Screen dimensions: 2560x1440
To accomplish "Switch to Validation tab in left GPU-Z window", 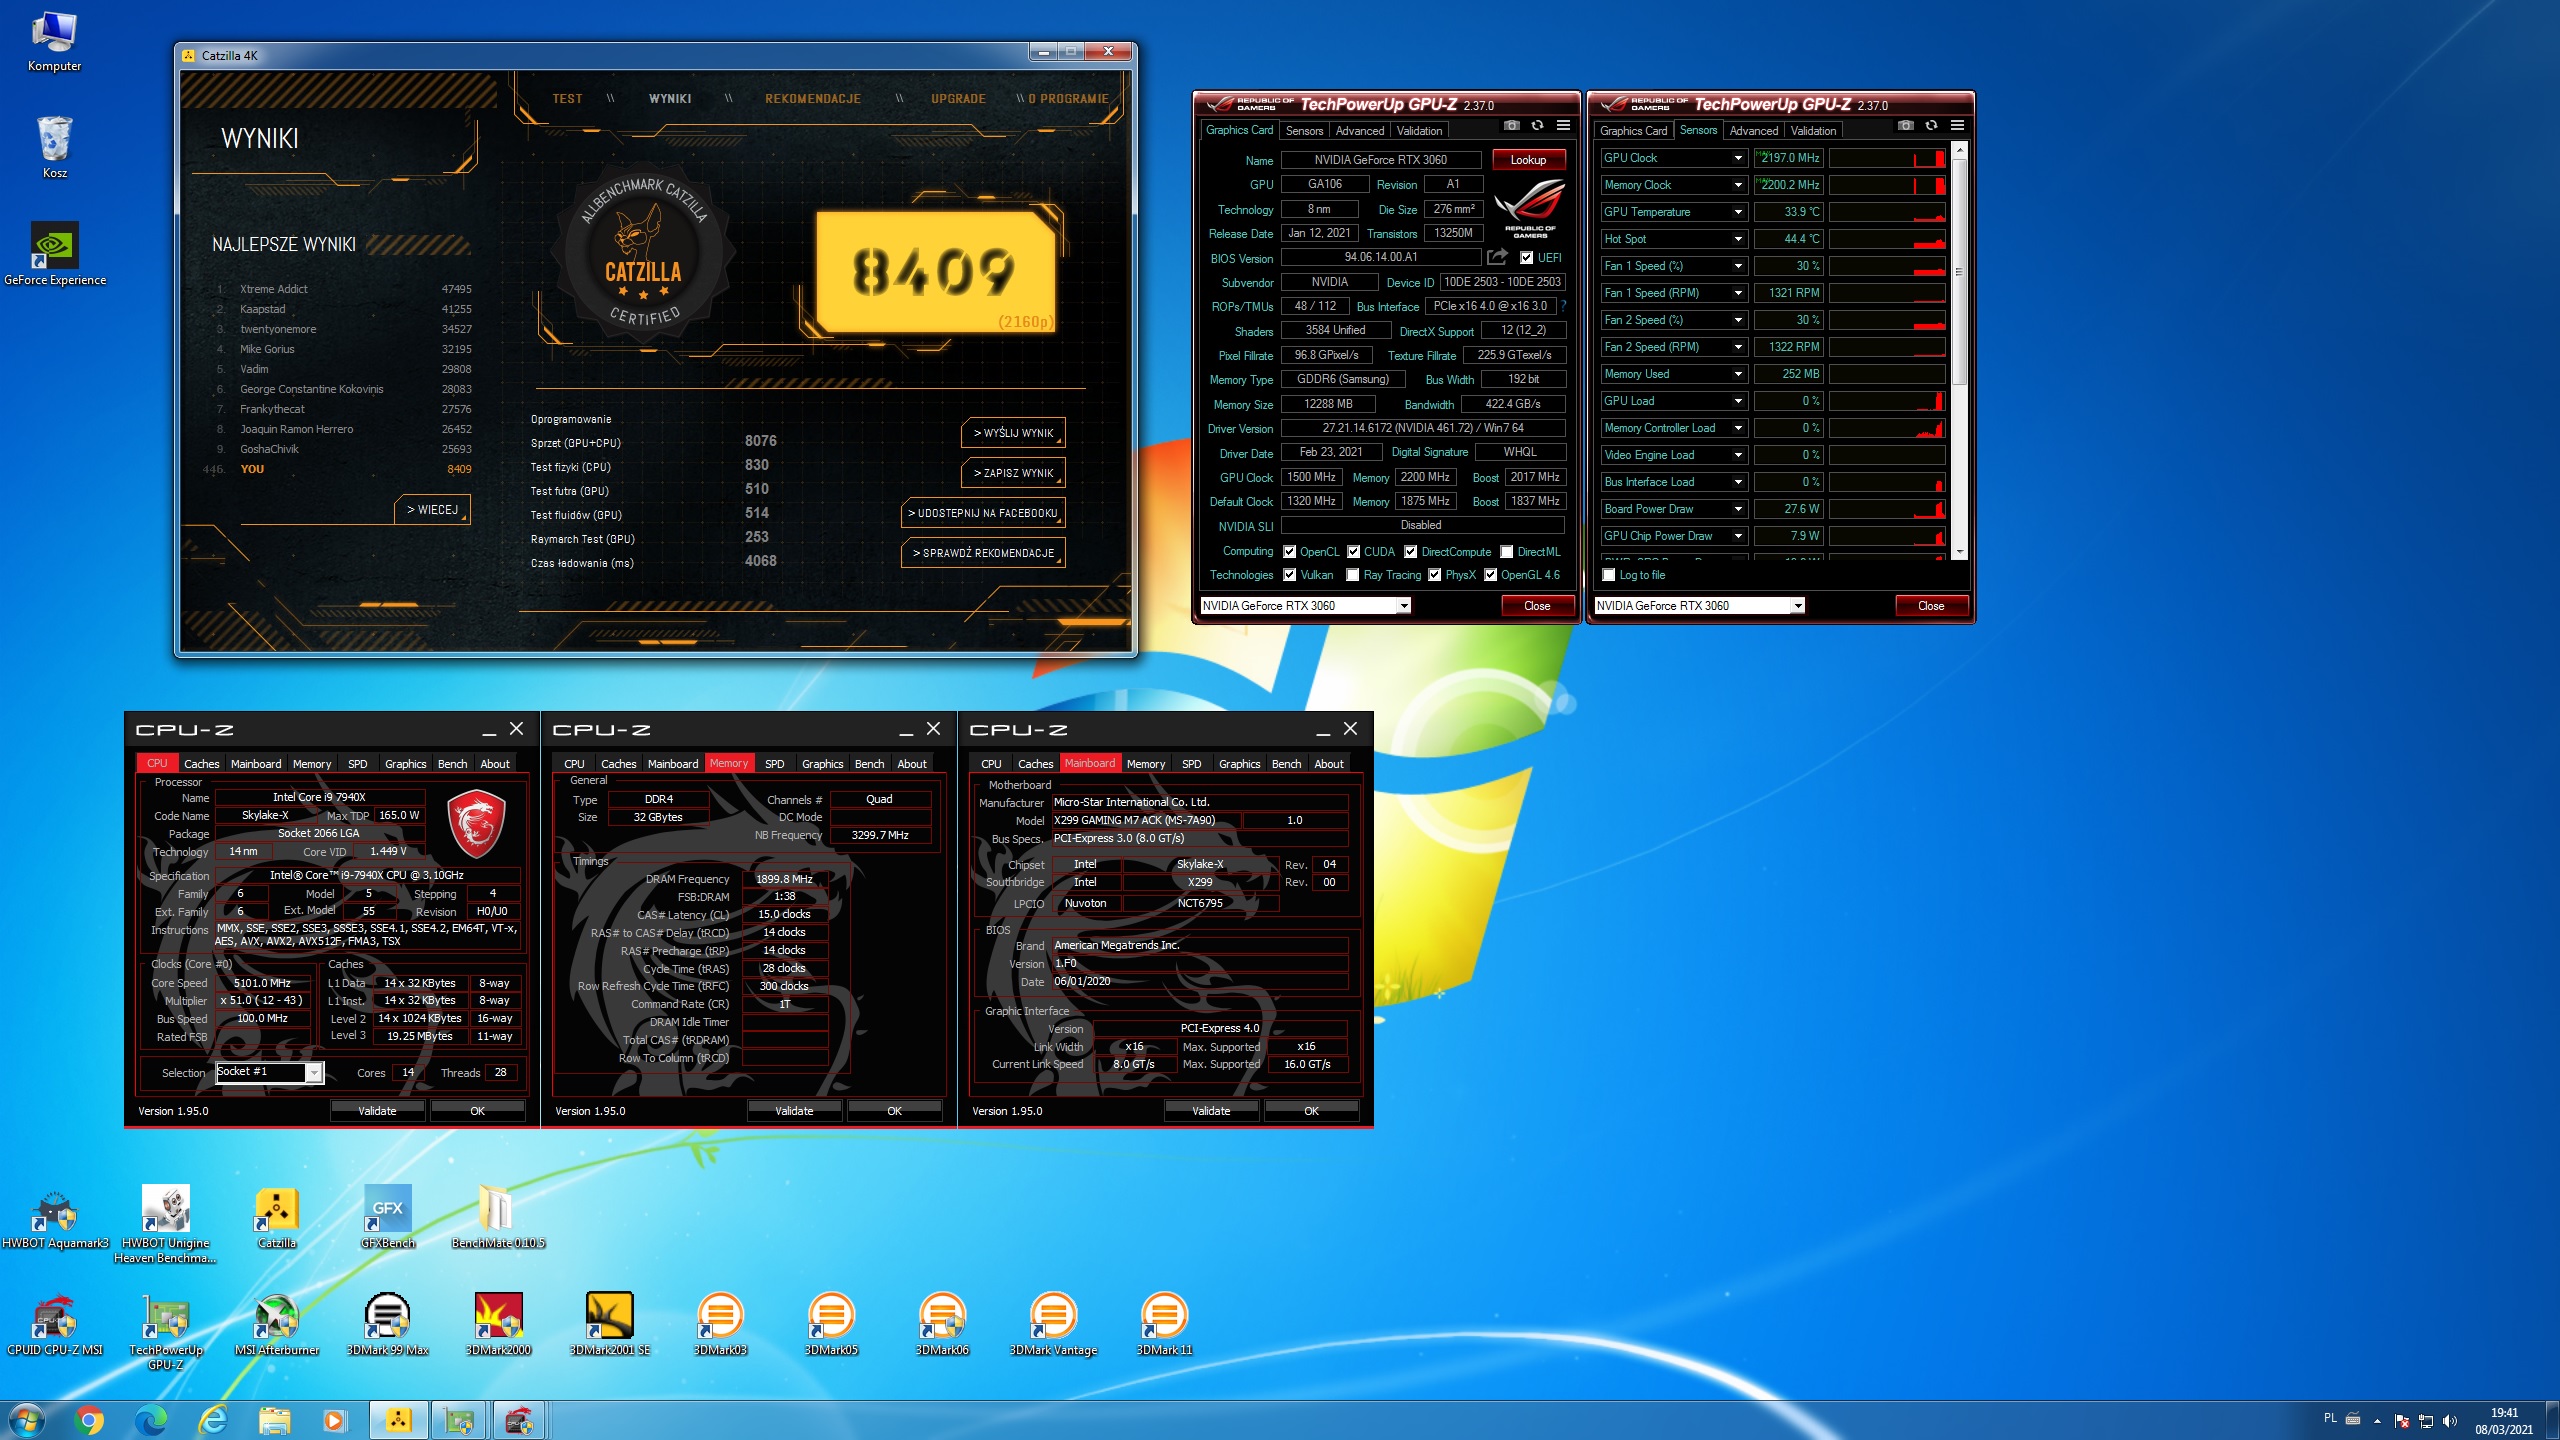I will [x=1419, y=131].
